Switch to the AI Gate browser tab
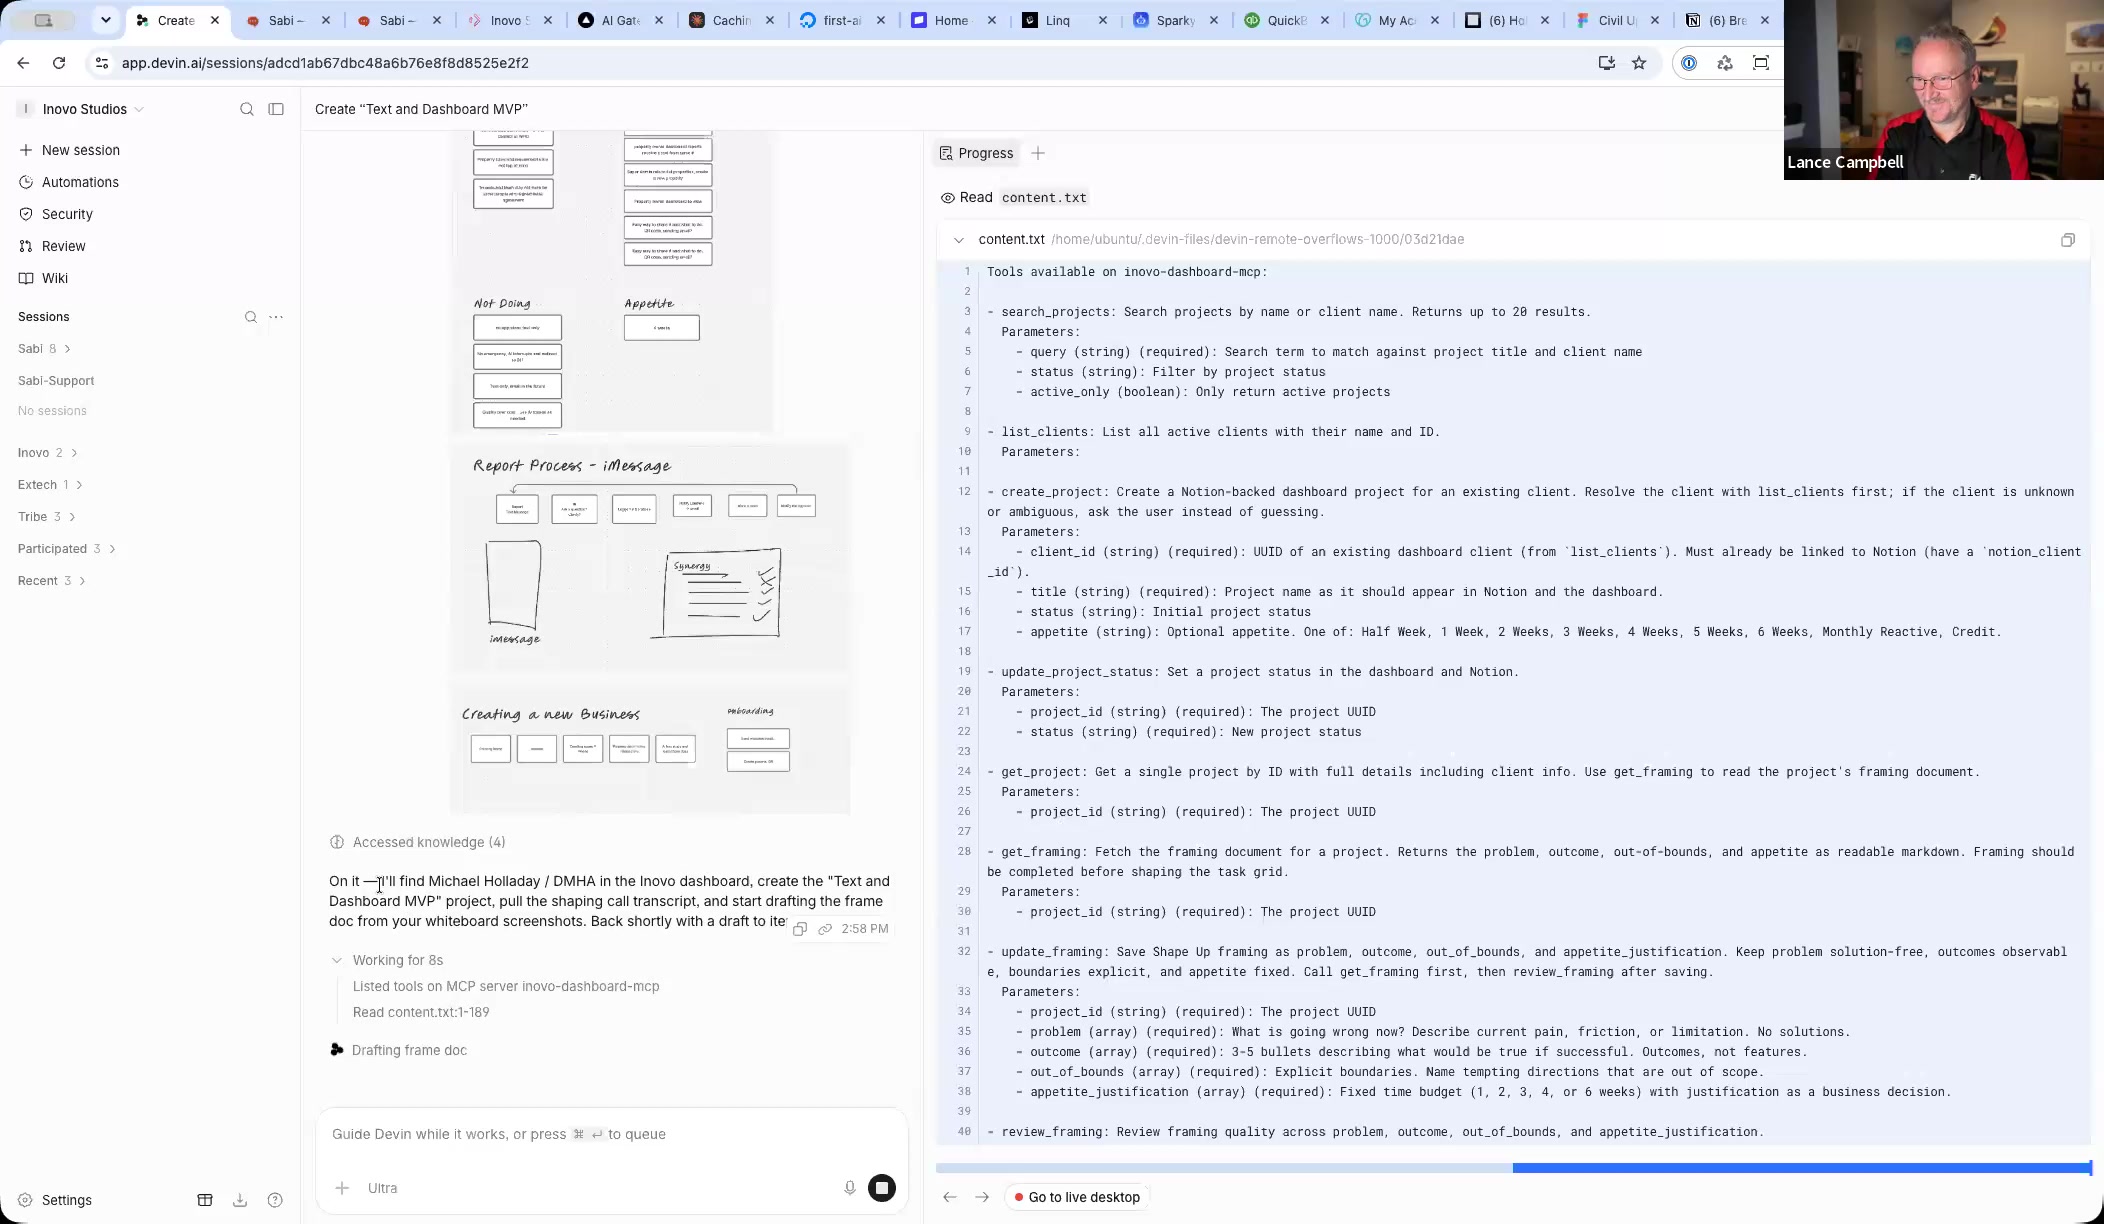The width and height of the screenshot is (2104, 1224). click(620, 20)
